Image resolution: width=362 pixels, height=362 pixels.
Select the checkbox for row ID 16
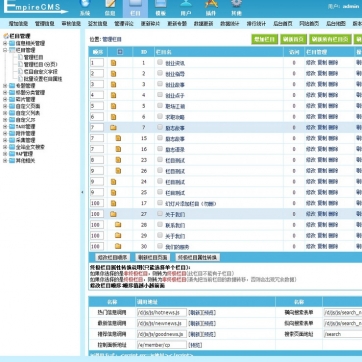pos(160,149)
